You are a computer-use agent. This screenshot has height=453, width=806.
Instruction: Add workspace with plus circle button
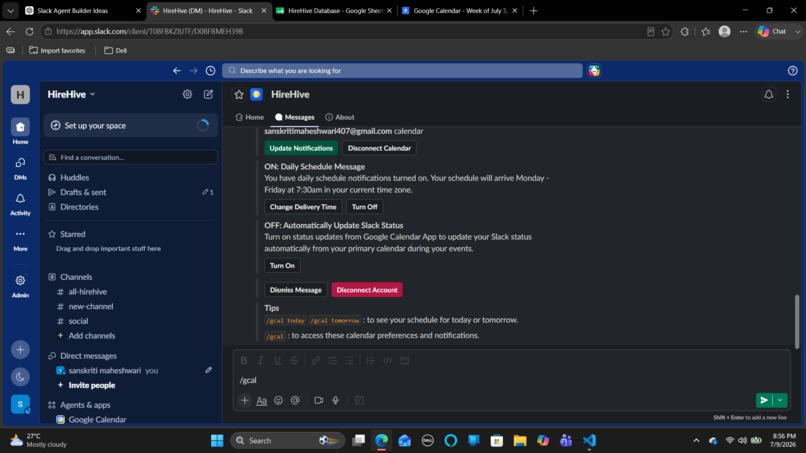20,350
